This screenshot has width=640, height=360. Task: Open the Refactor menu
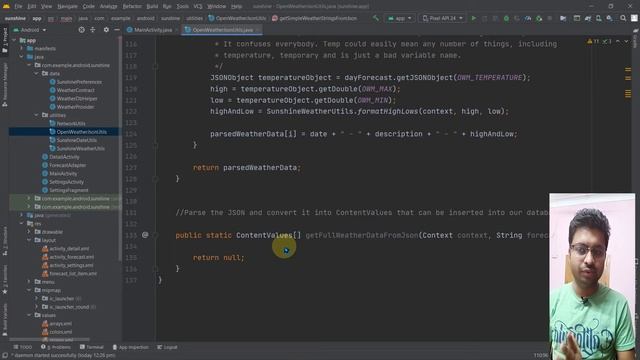[132, 7]
